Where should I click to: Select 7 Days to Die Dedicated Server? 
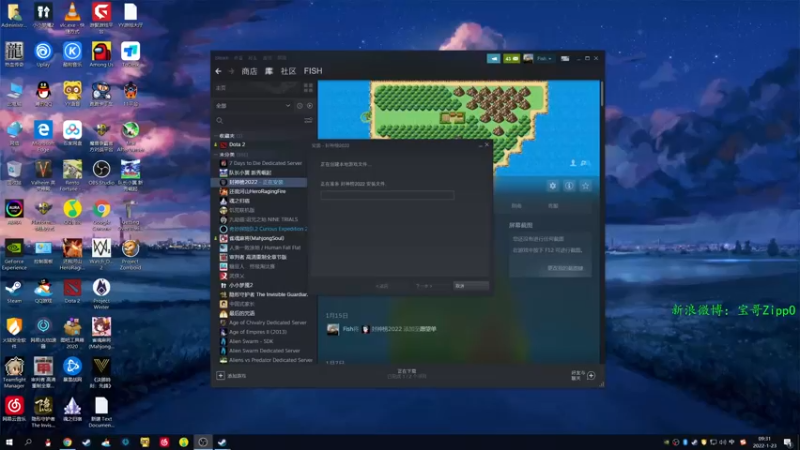coord(265,163)
